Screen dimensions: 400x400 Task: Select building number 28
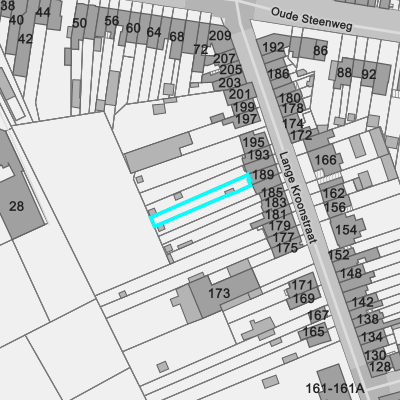(16, 206)
